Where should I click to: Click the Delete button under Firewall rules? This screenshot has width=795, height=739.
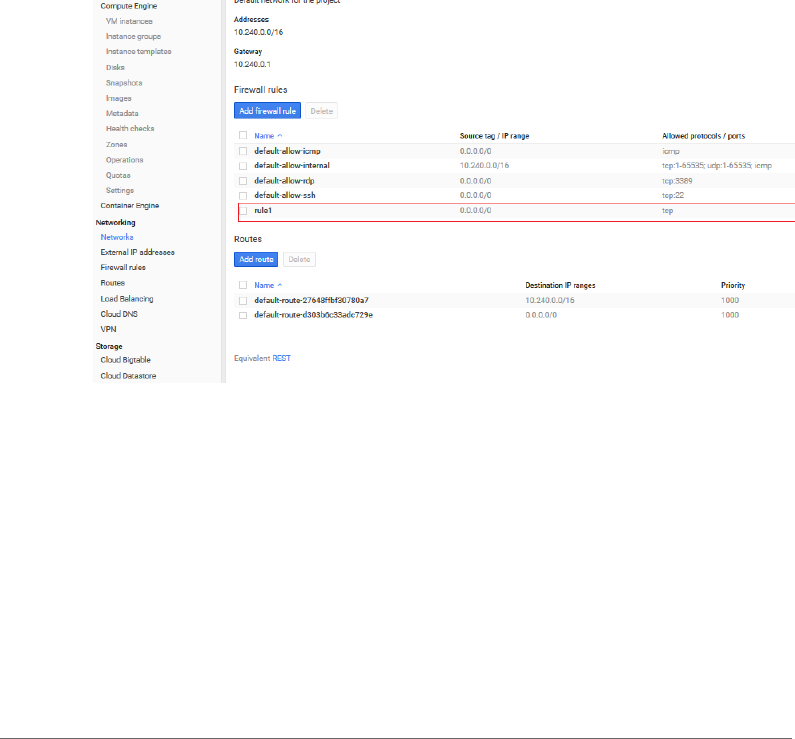321,110
